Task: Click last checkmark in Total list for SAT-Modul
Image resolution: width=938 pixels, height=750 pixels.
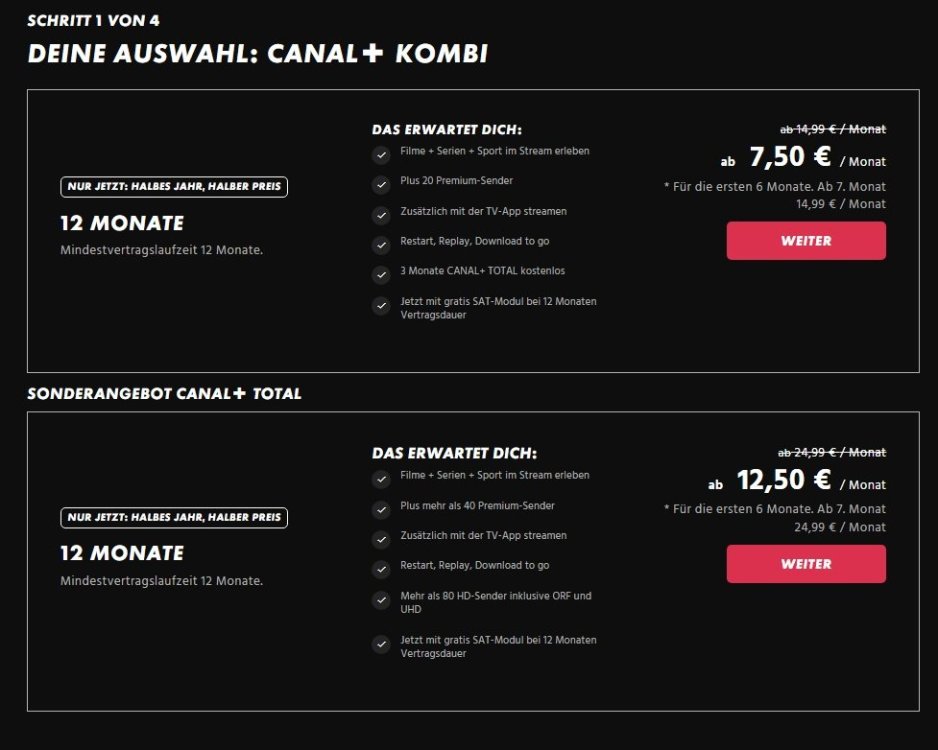Action: coord(381,645)
